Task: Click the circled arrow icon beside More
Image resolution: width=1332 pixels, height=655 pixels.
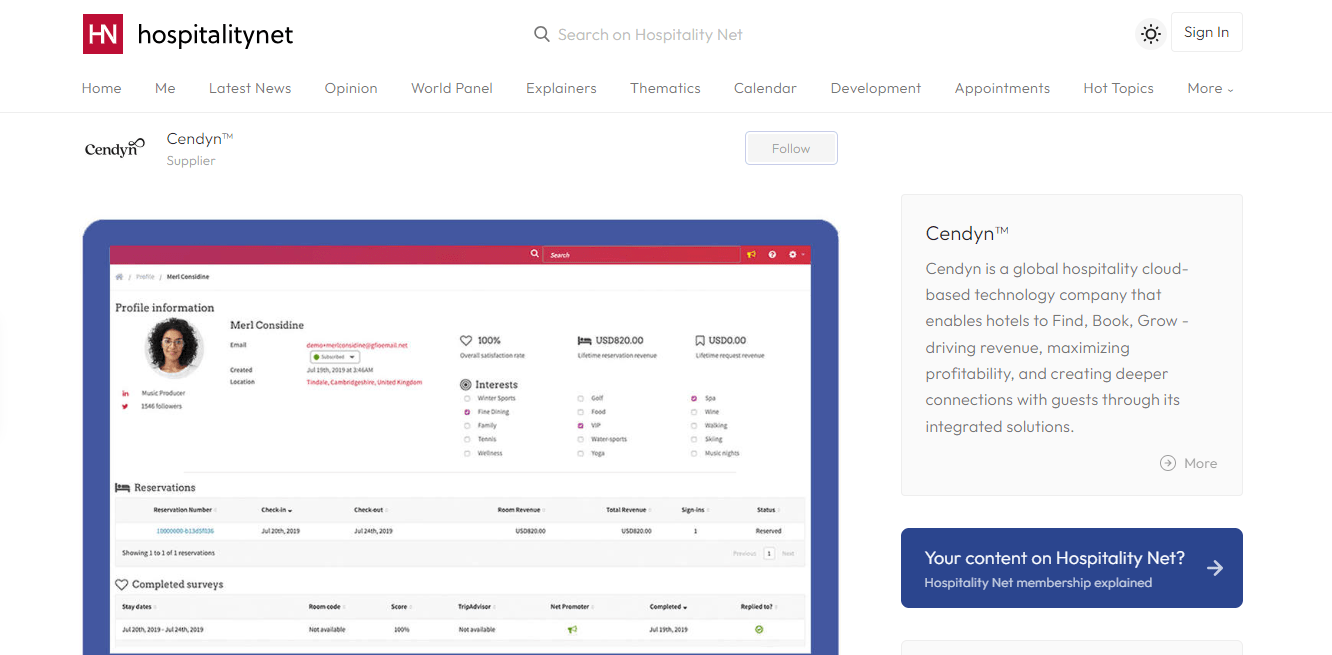Action: pos(1168,463)
